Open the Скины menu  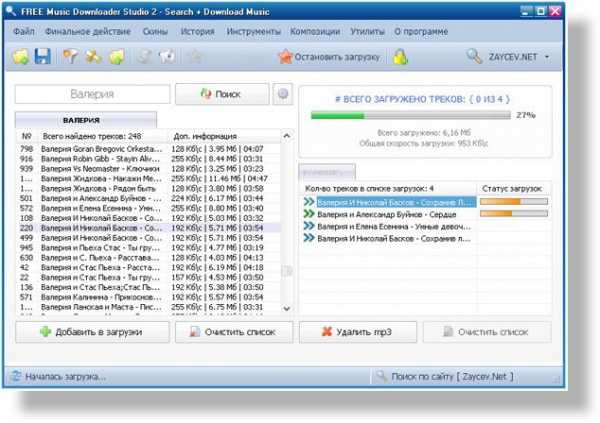pyautogui.click(x=155, y=31)
